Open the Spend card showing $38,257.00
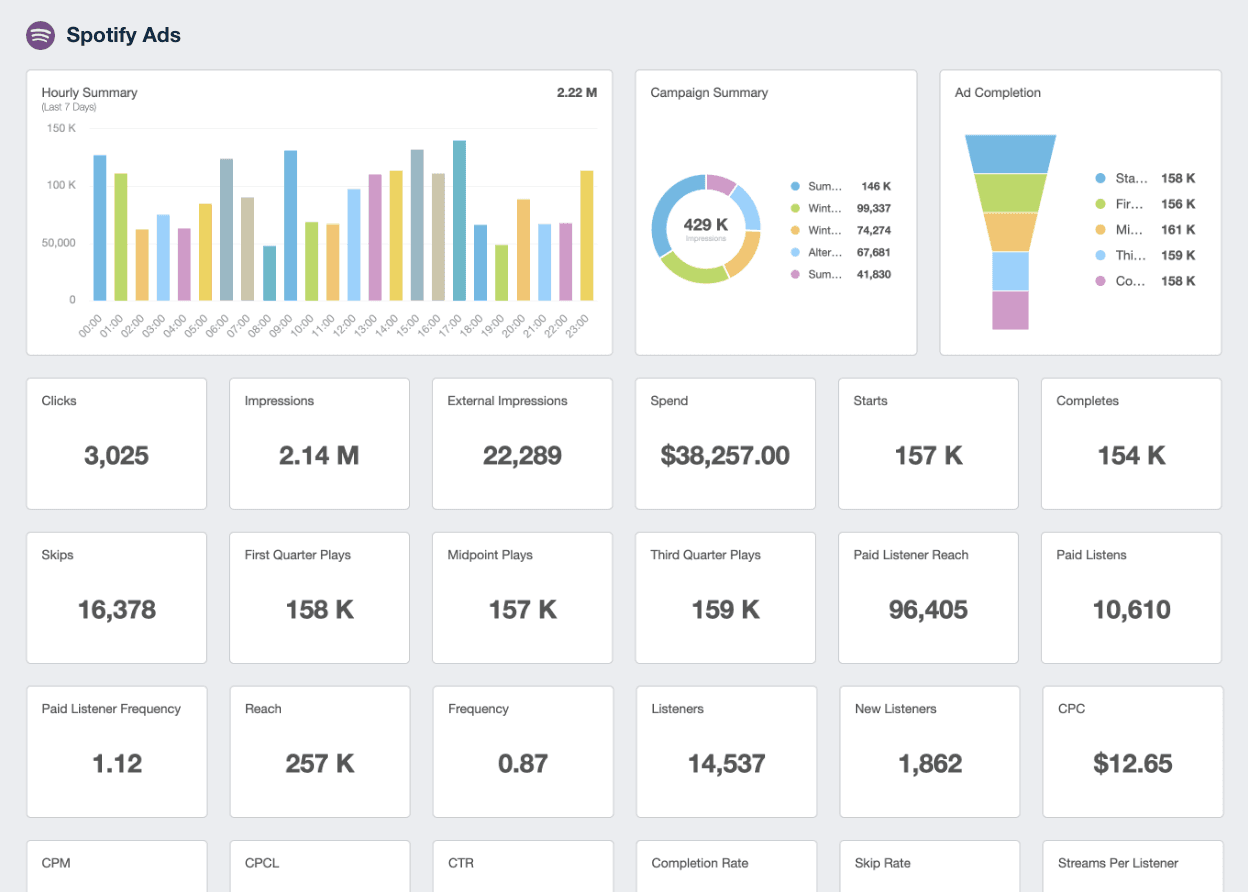This screenshot has height=892, width=1248. point(725,443)
